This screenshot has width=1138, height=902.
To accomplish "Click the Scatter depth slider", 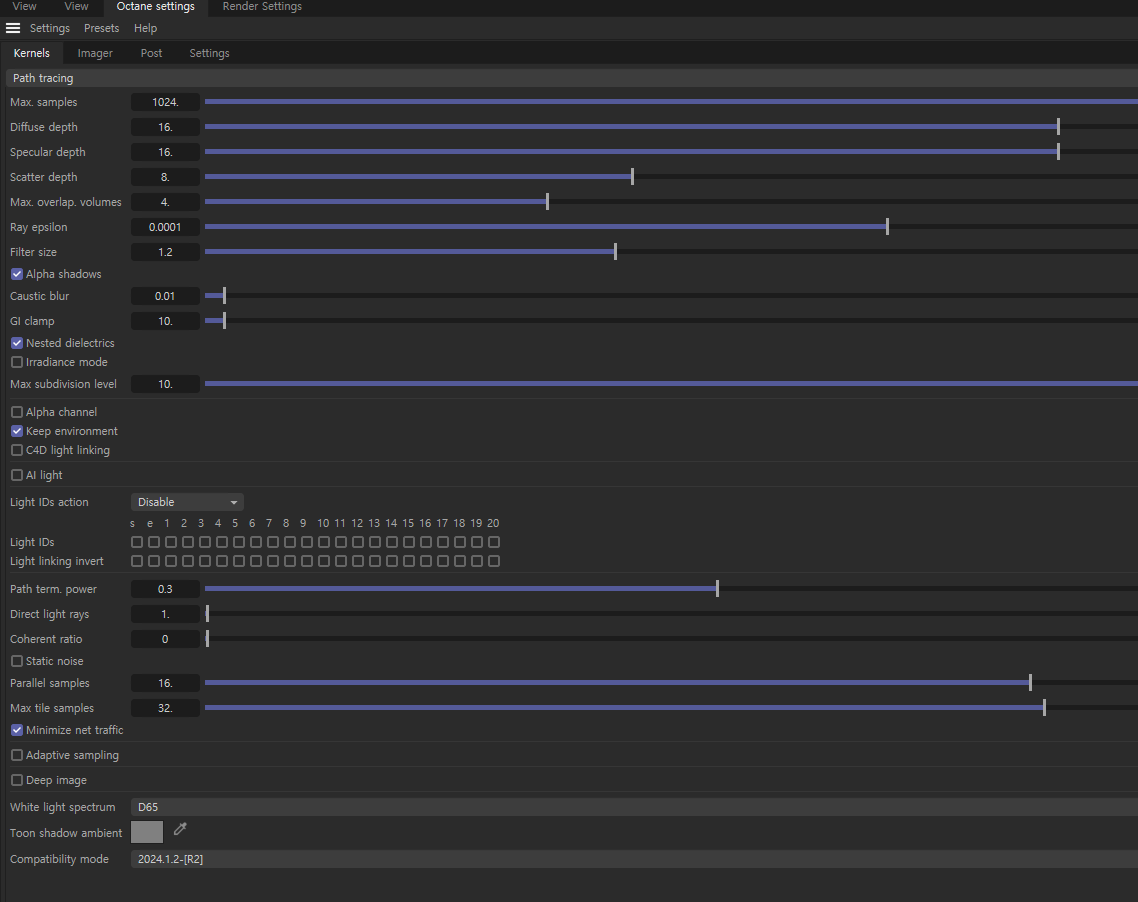I will (671, 177).
